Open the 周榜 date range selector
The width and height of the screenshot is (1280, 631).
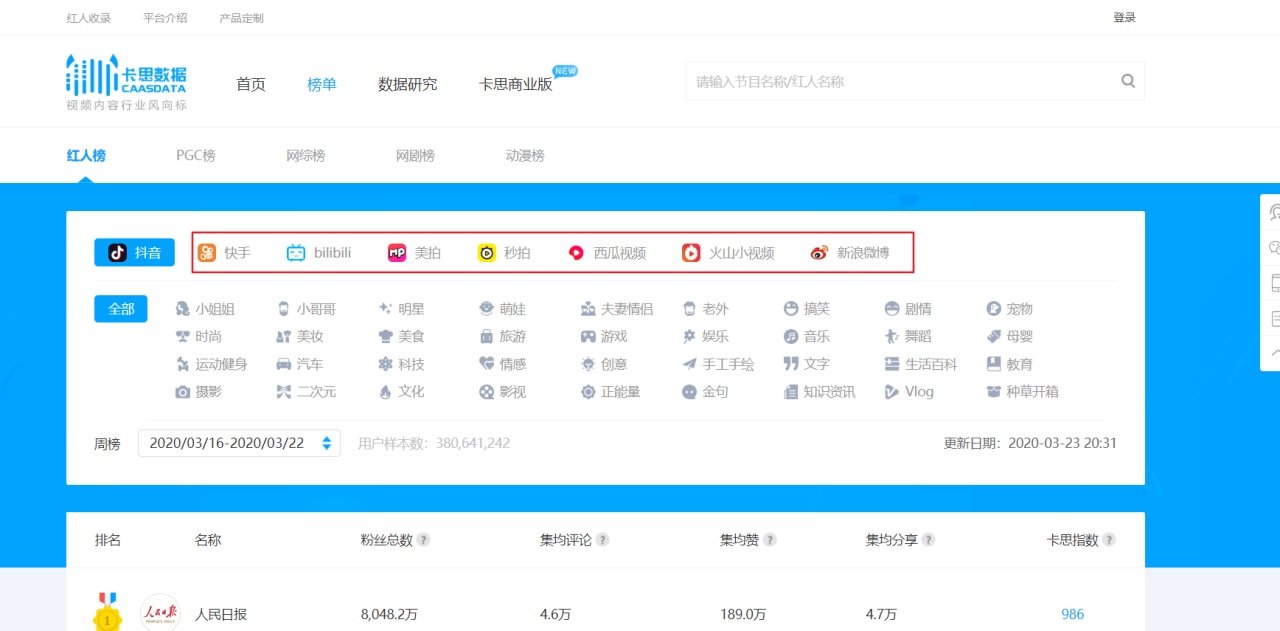click(x=238, y=443)
